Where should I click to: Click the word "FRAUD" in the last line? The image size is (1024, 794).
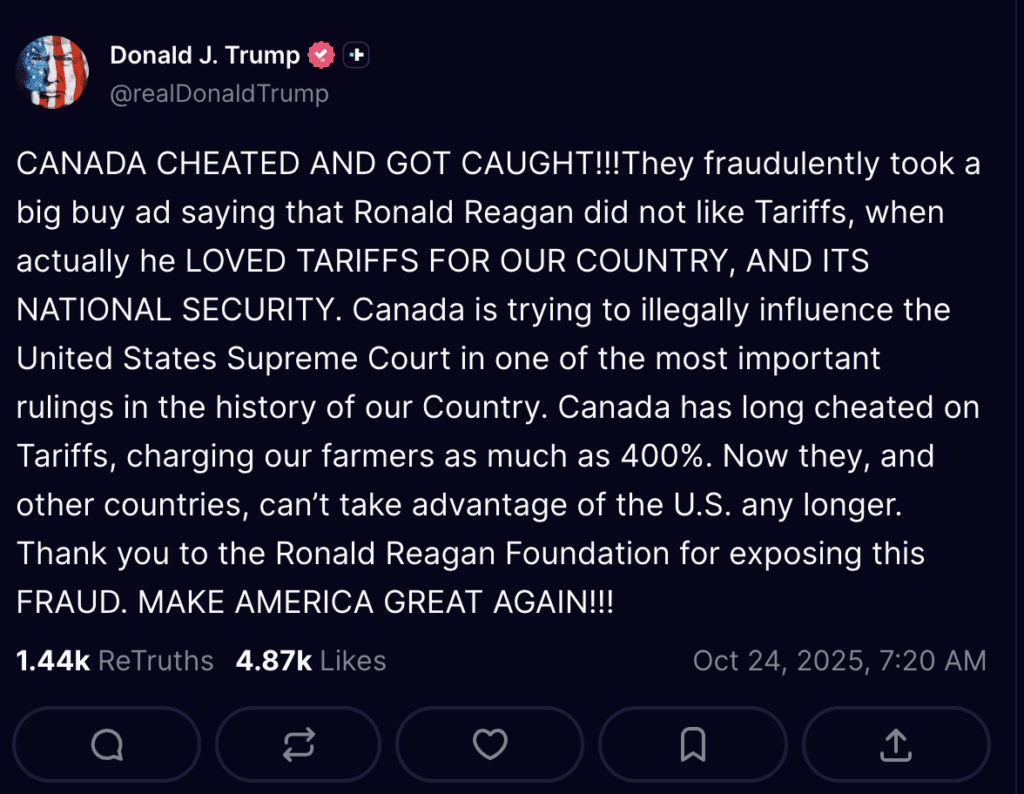pyautogui.click(x=67, y=603)
